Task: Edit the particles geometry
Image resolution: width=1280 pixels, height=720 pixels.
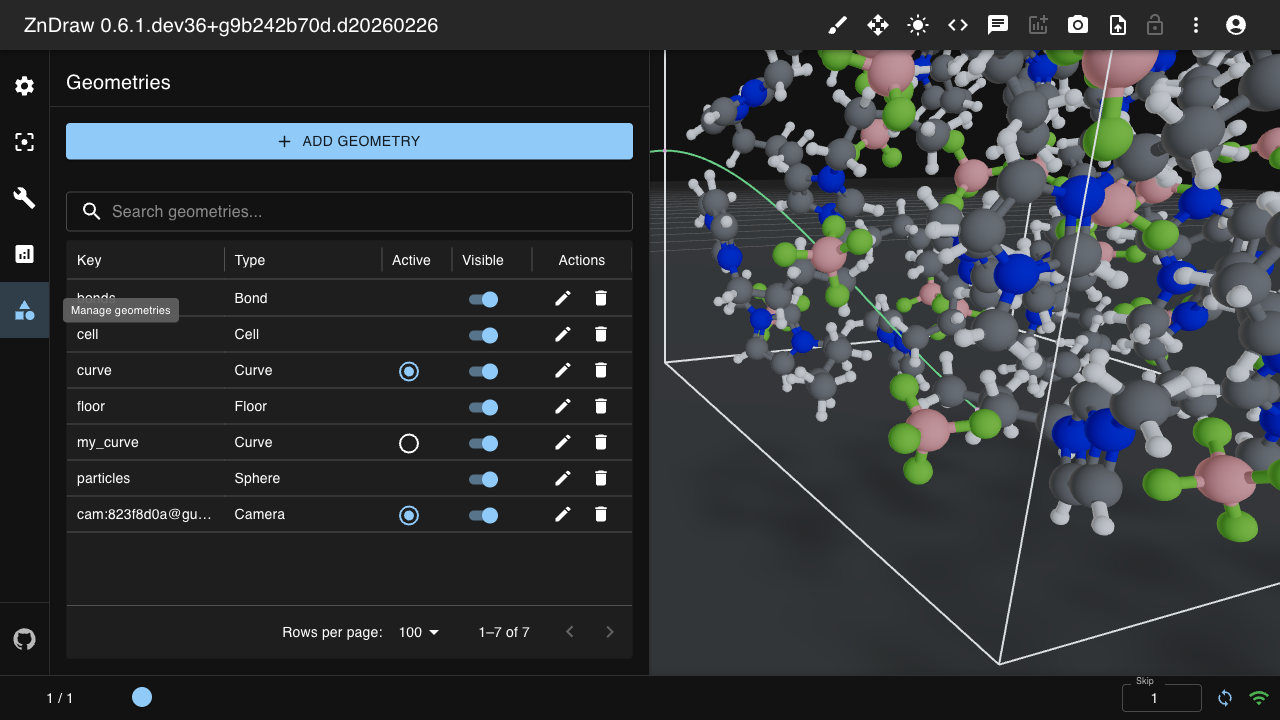Action: click(563, 478)
